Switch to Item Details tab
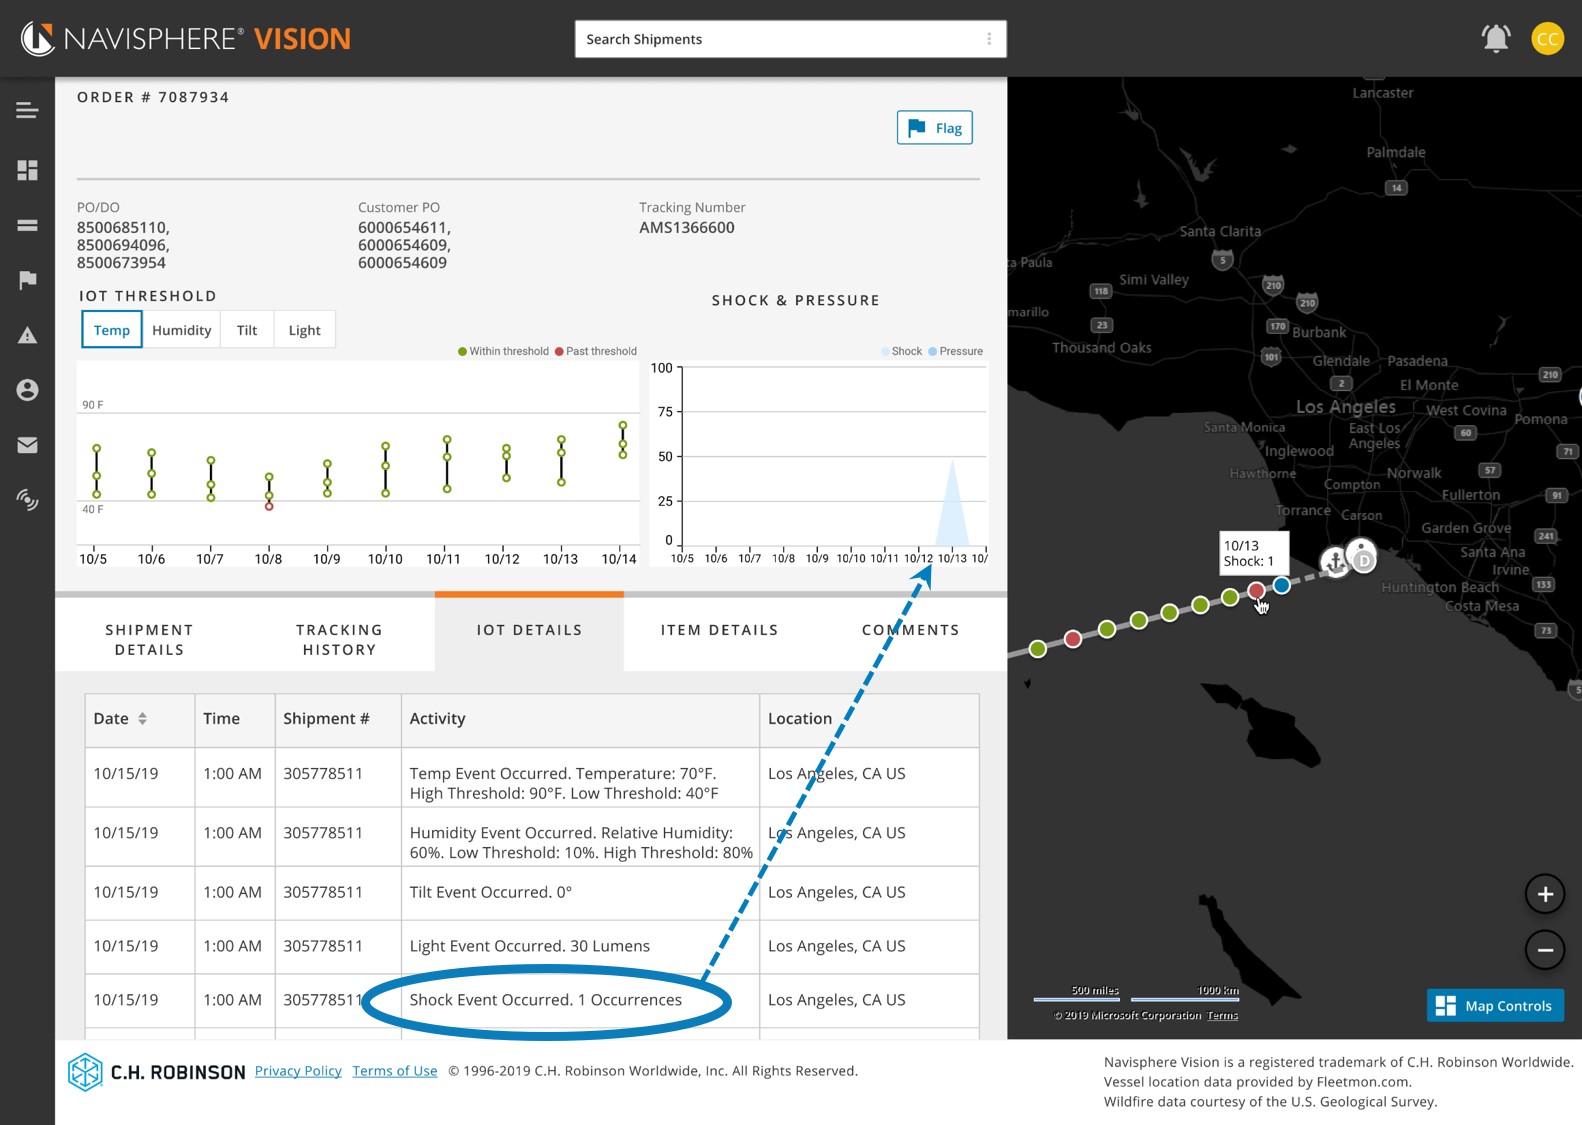 (x=719, y=630)
